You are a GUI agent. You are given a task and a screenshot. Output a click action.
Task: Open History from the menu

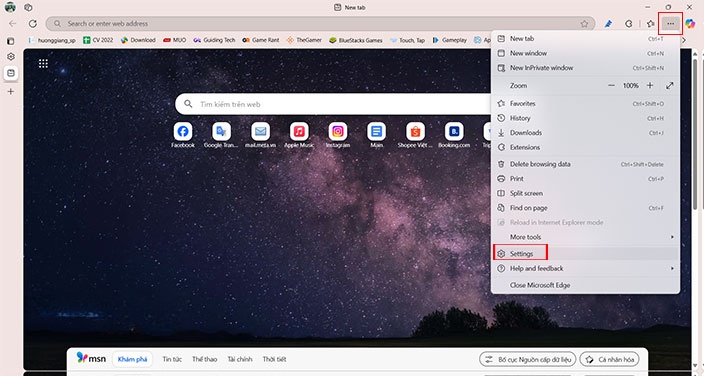[585, 118]
